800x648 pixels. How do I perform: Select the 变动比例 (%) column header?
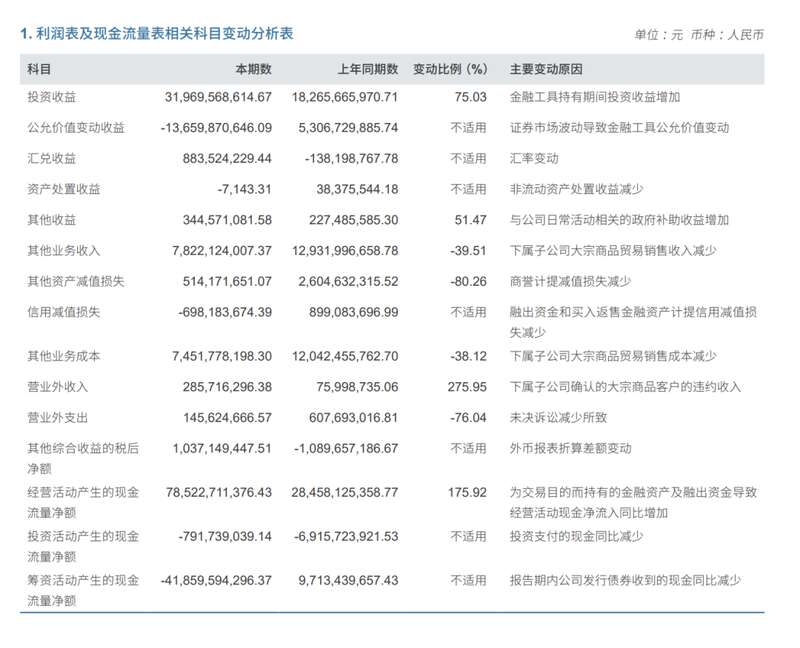pos(450,69)
